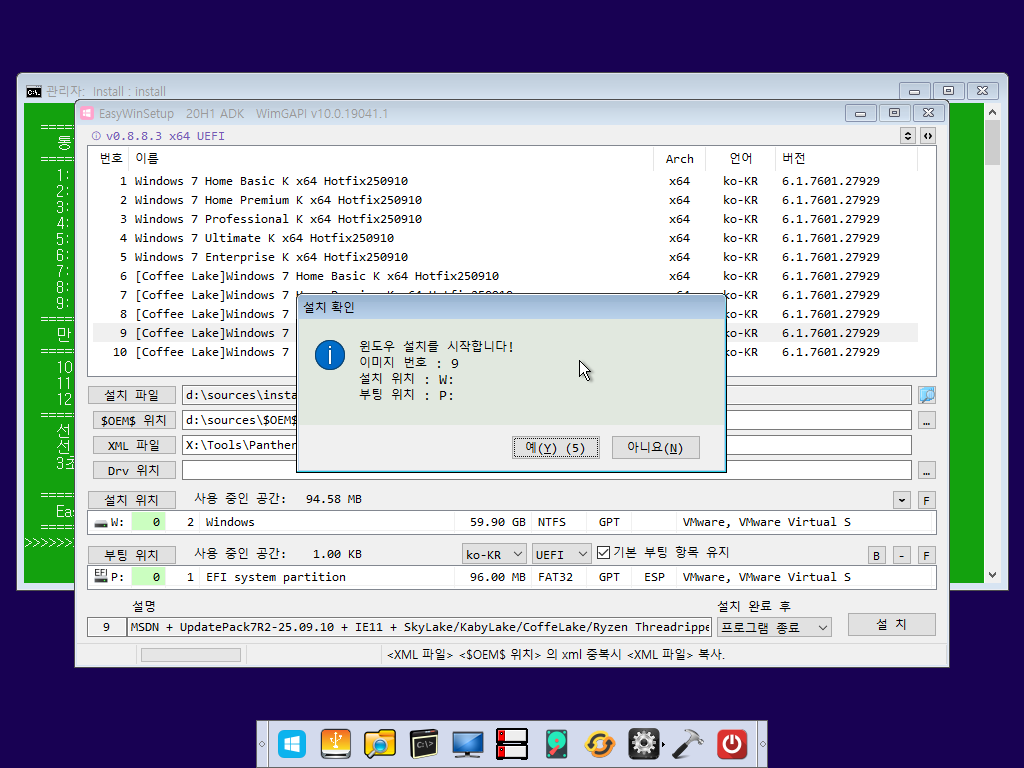The image size is (1024, 768).
Task: Click the console window title icon
Action: pyautogui.click(x=34, y=91)
